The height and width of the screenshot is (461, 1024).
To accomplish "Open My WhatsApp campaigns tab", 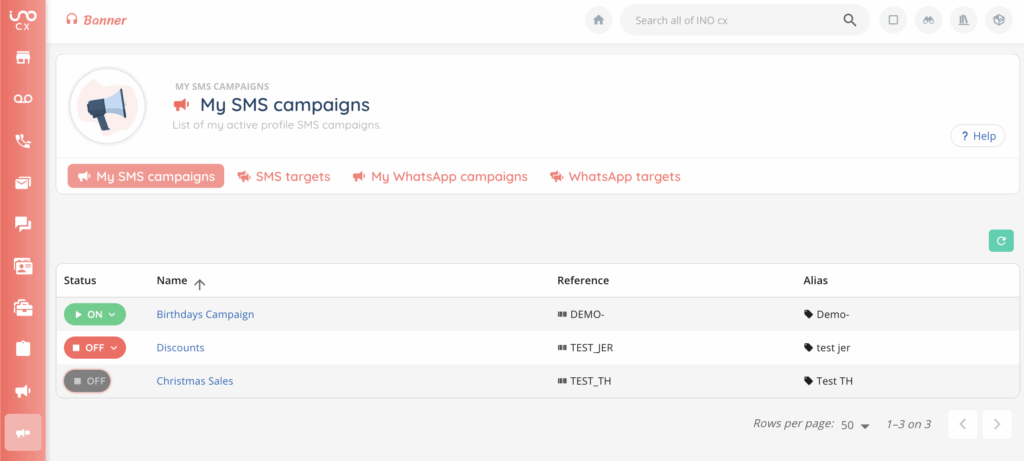I will 440,177.
